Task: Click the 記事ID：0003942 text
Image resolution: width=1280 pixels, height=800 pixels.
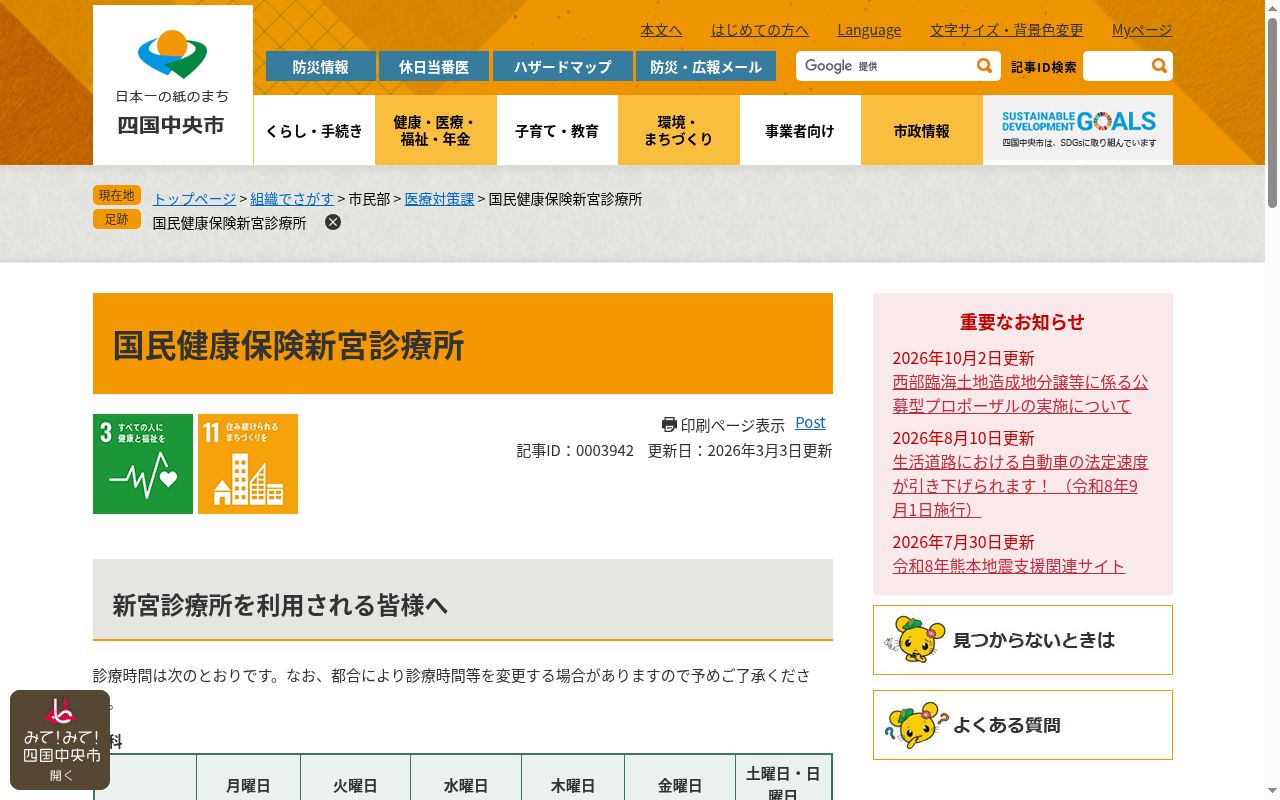Action: [575, 451]
